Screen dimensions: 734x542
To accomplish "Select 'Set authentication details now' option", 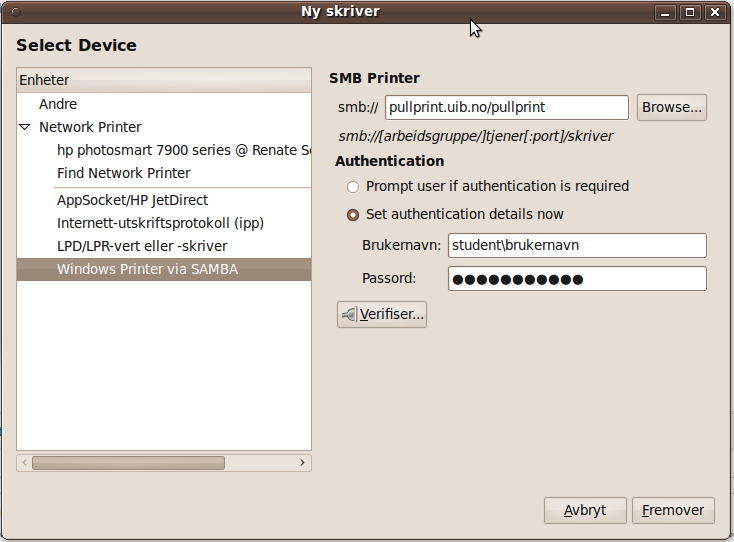I will 352,214.
